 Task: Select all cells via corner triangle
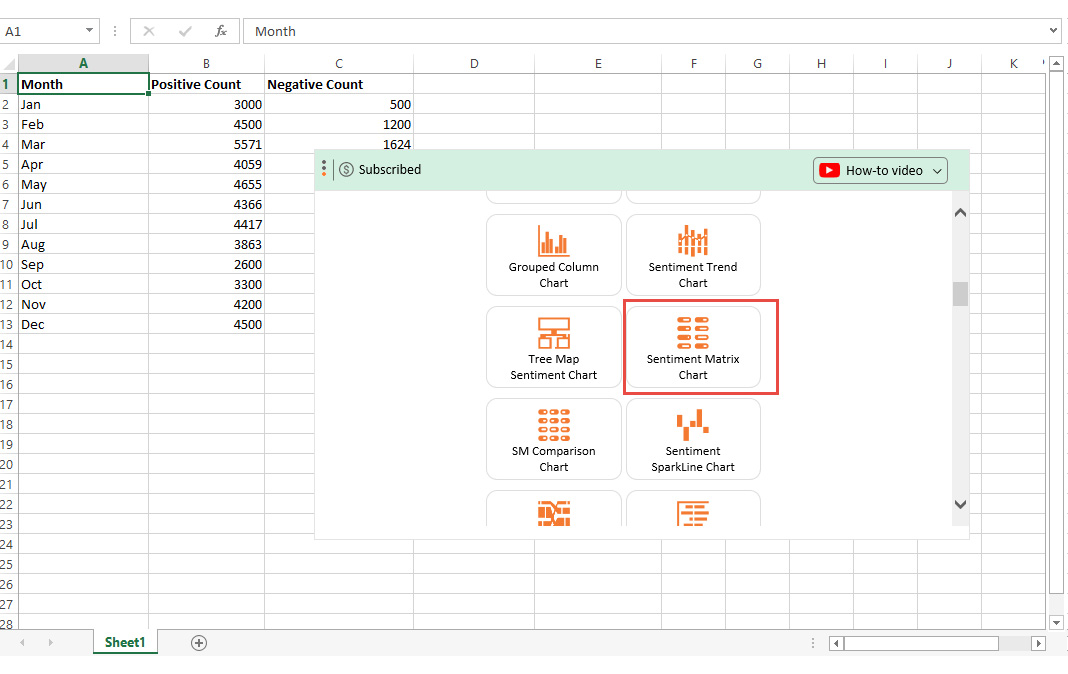click(9, 64)
